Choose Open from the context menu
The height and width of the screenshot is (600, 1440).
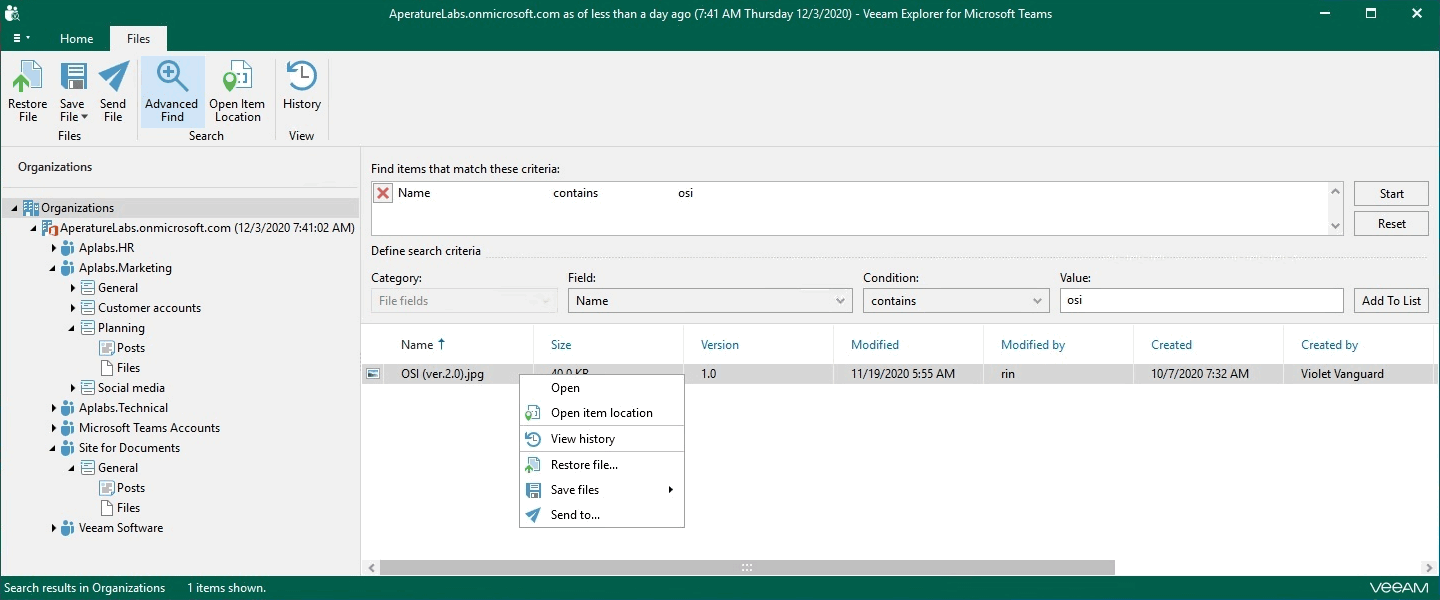click(602, 388)
